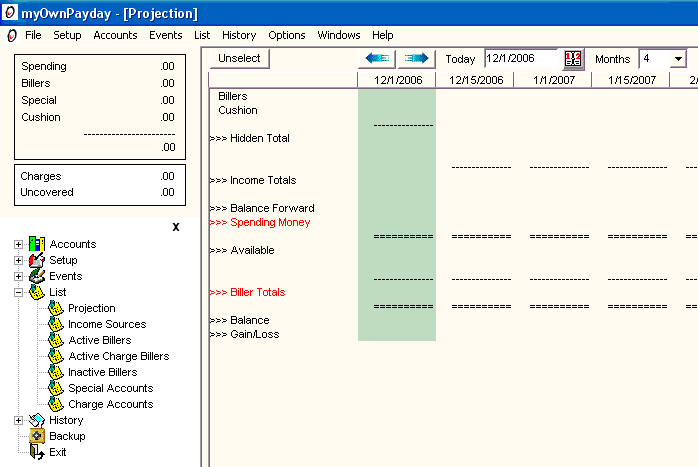
Task: Open the Help menu
Action: point(383,35)
